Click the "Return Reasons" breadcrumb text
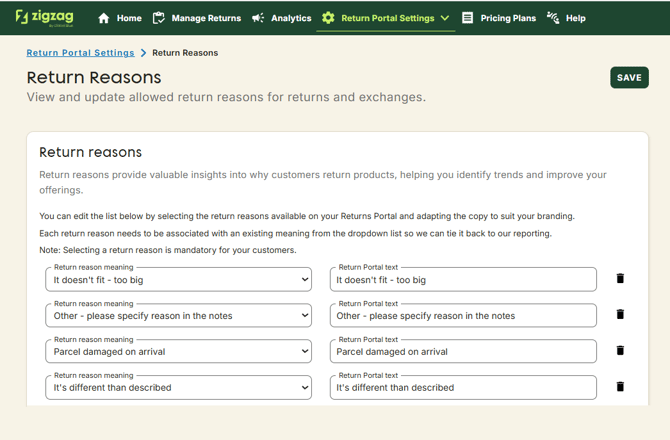This screenshot has height=440, width=670. [x=185, y=53]
